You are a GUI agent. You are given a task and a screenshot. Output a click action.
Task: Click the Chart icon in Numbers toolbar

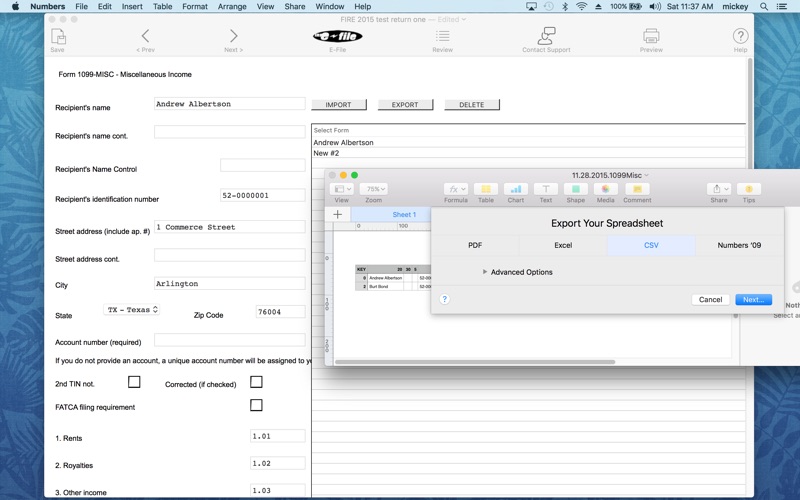pos(516,189)
